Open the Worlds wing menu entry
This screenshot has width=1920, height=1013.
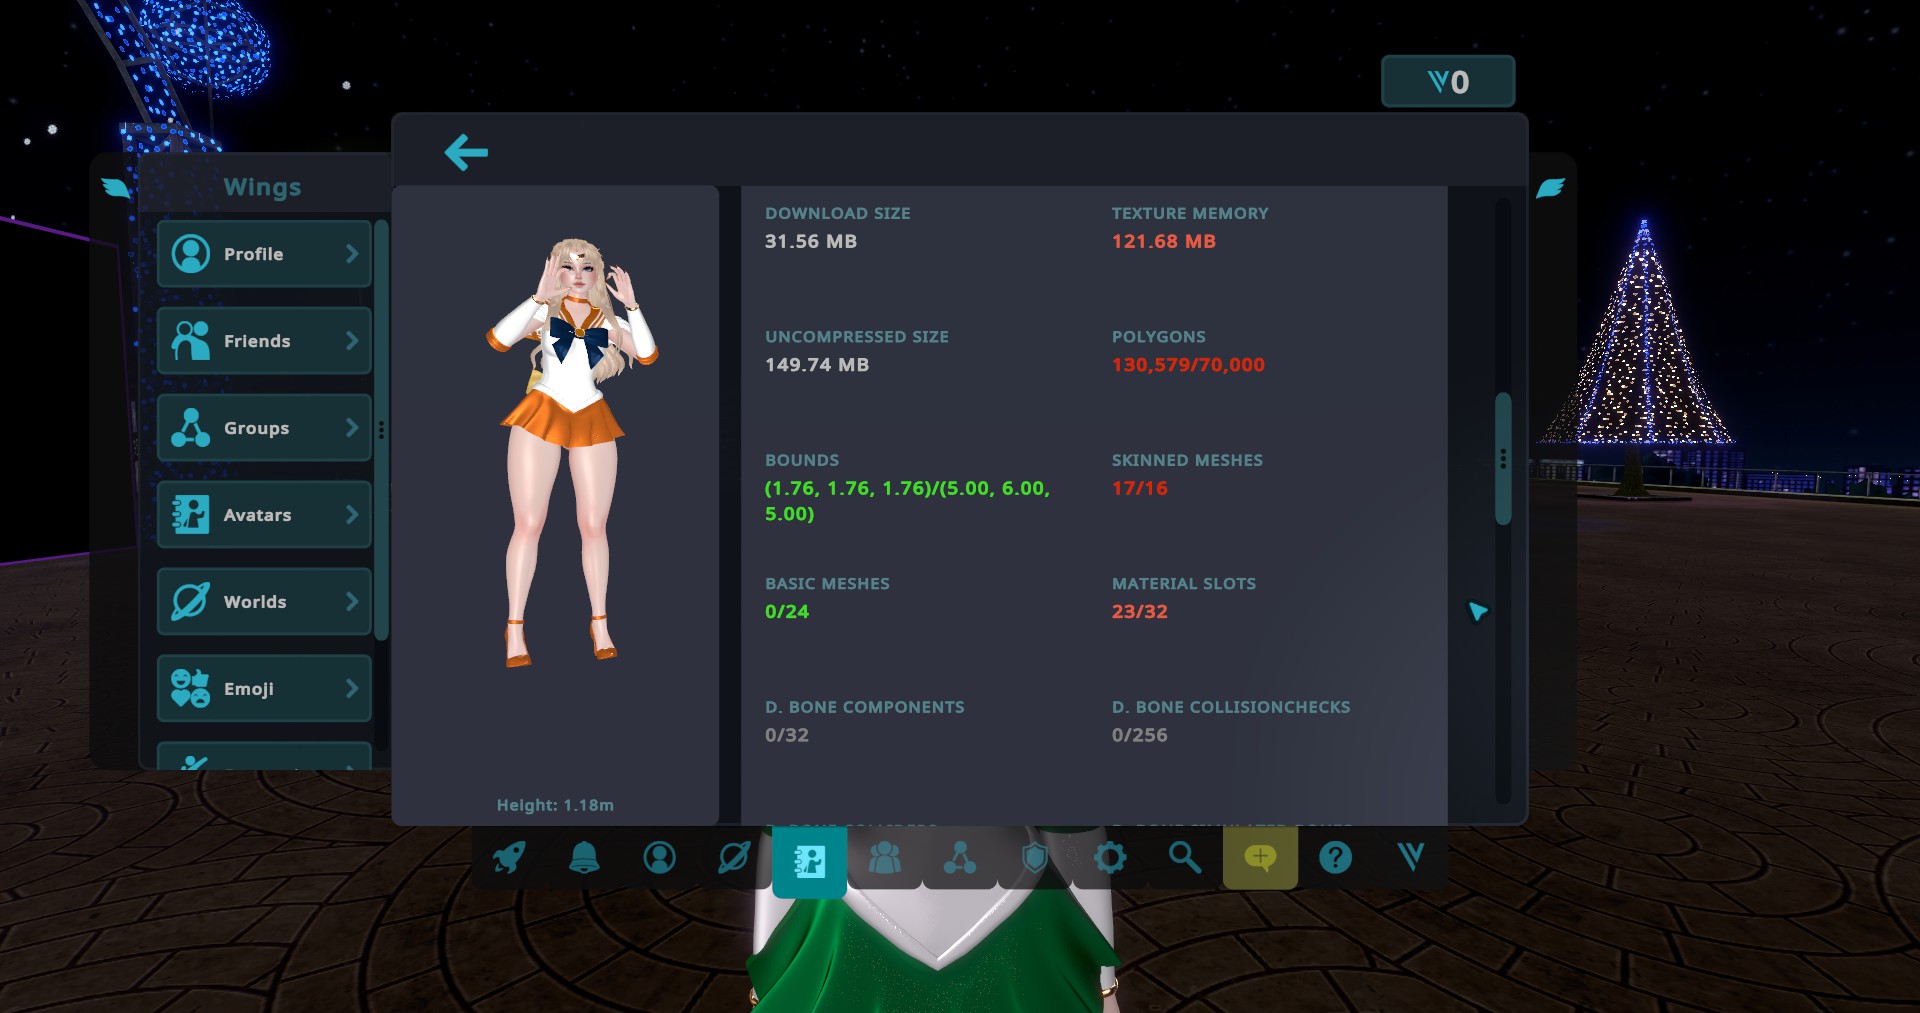point(264,602)
